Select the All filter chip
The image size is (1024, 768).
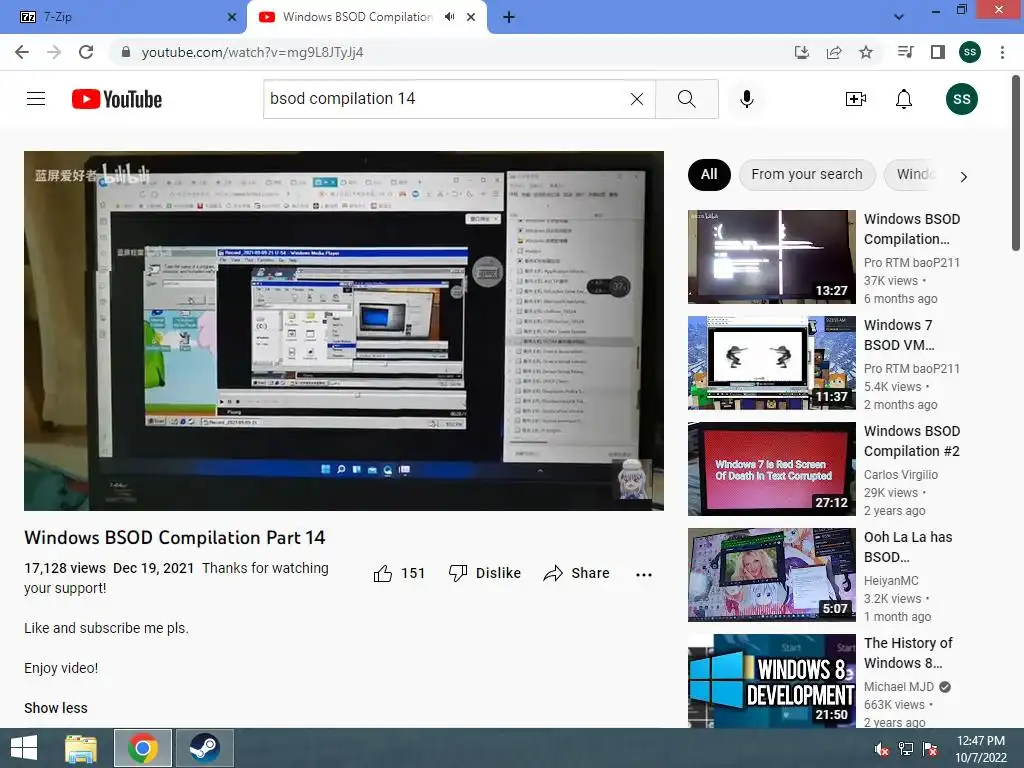pos(709,174)
